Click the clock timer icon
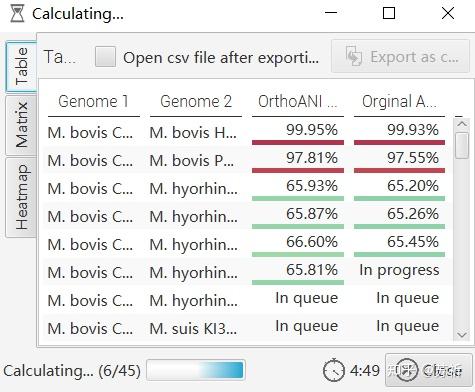Viewport: 475px width, 392px height. click(x=333, y=370)
